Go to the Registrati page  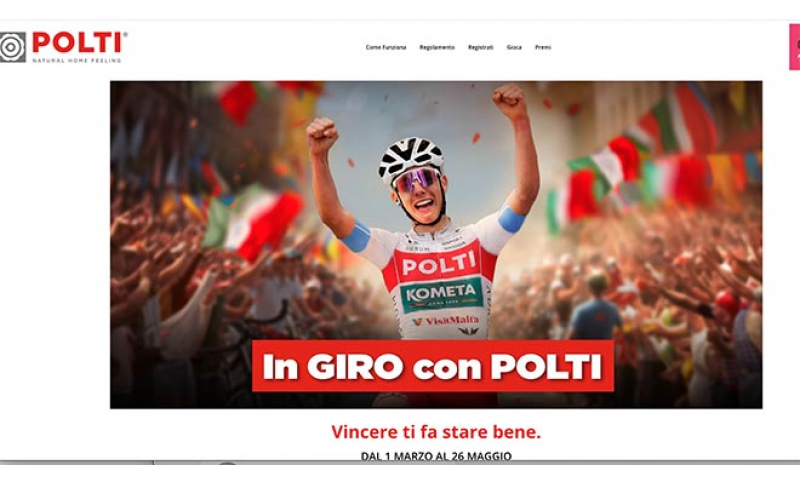[x=481, y=47]
